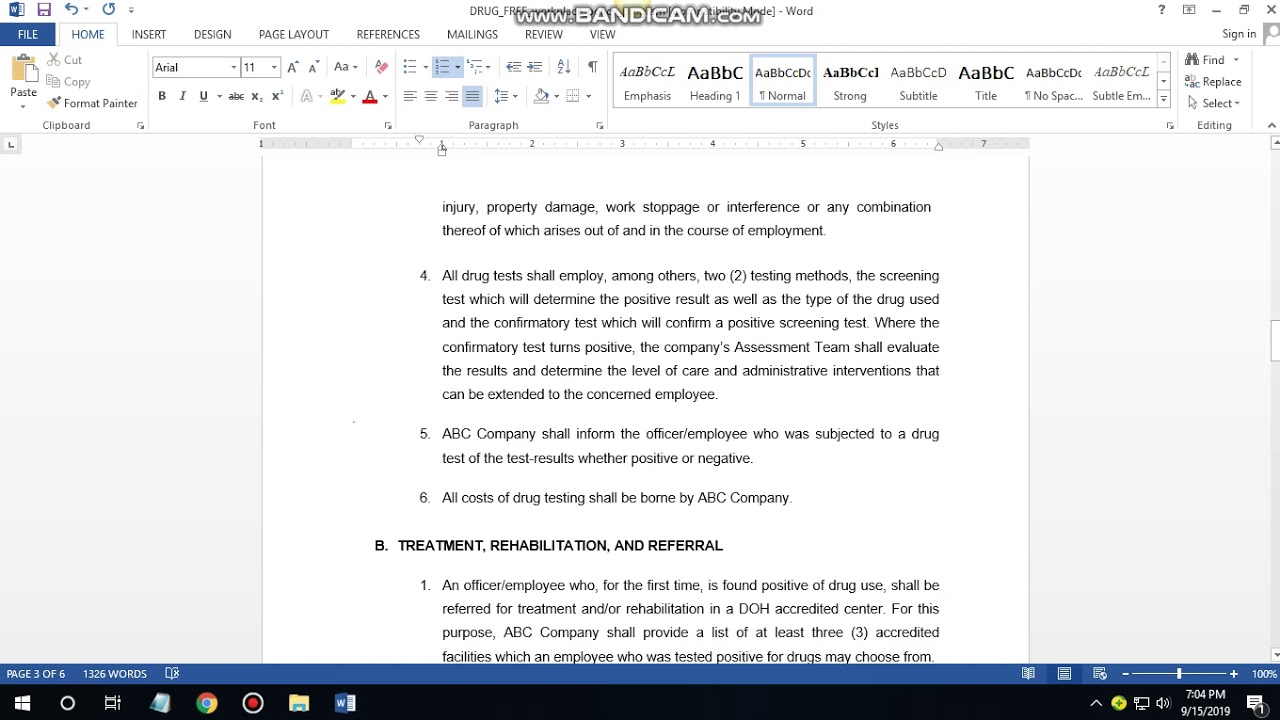Open the font size dropdown

coord(274,67)
